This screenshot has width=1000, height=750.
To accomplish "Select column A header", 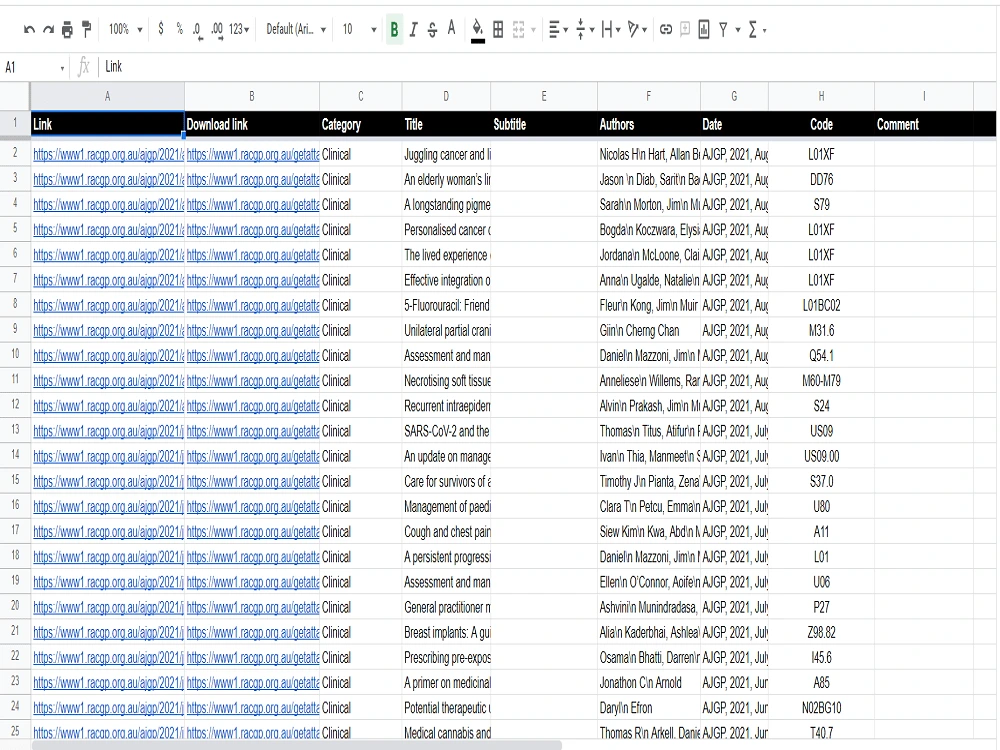I will [107, 96].
